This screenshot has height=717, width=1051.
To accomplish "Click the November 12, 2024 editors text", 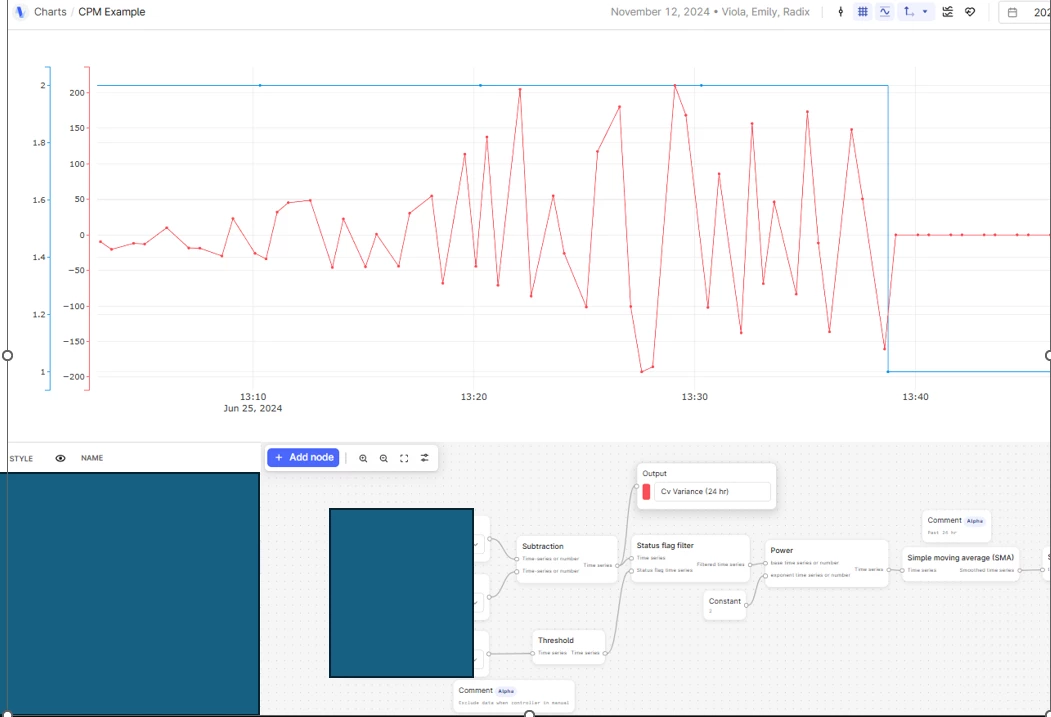I will coord(710,12).
